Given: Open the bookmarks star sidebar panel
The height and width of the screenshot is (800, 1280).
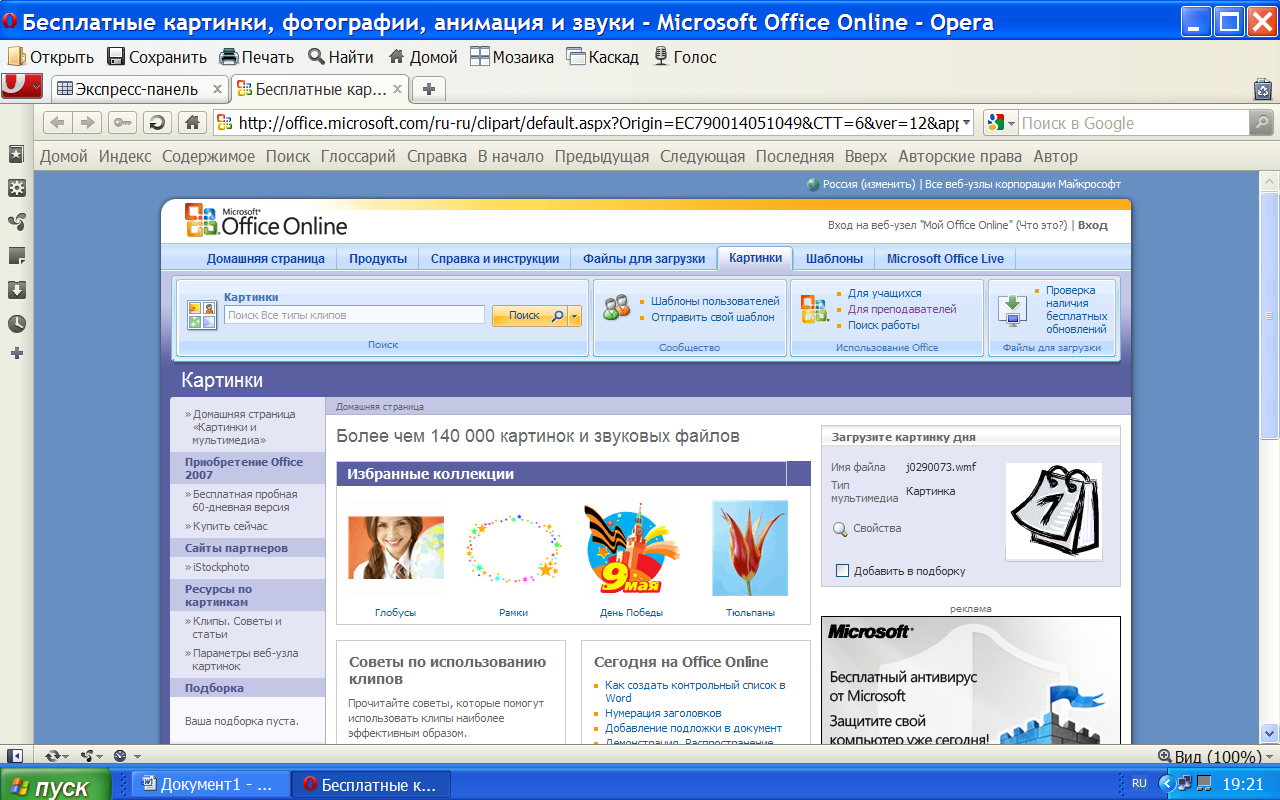Looking at the screenshot, I should [x=16, y=154].
